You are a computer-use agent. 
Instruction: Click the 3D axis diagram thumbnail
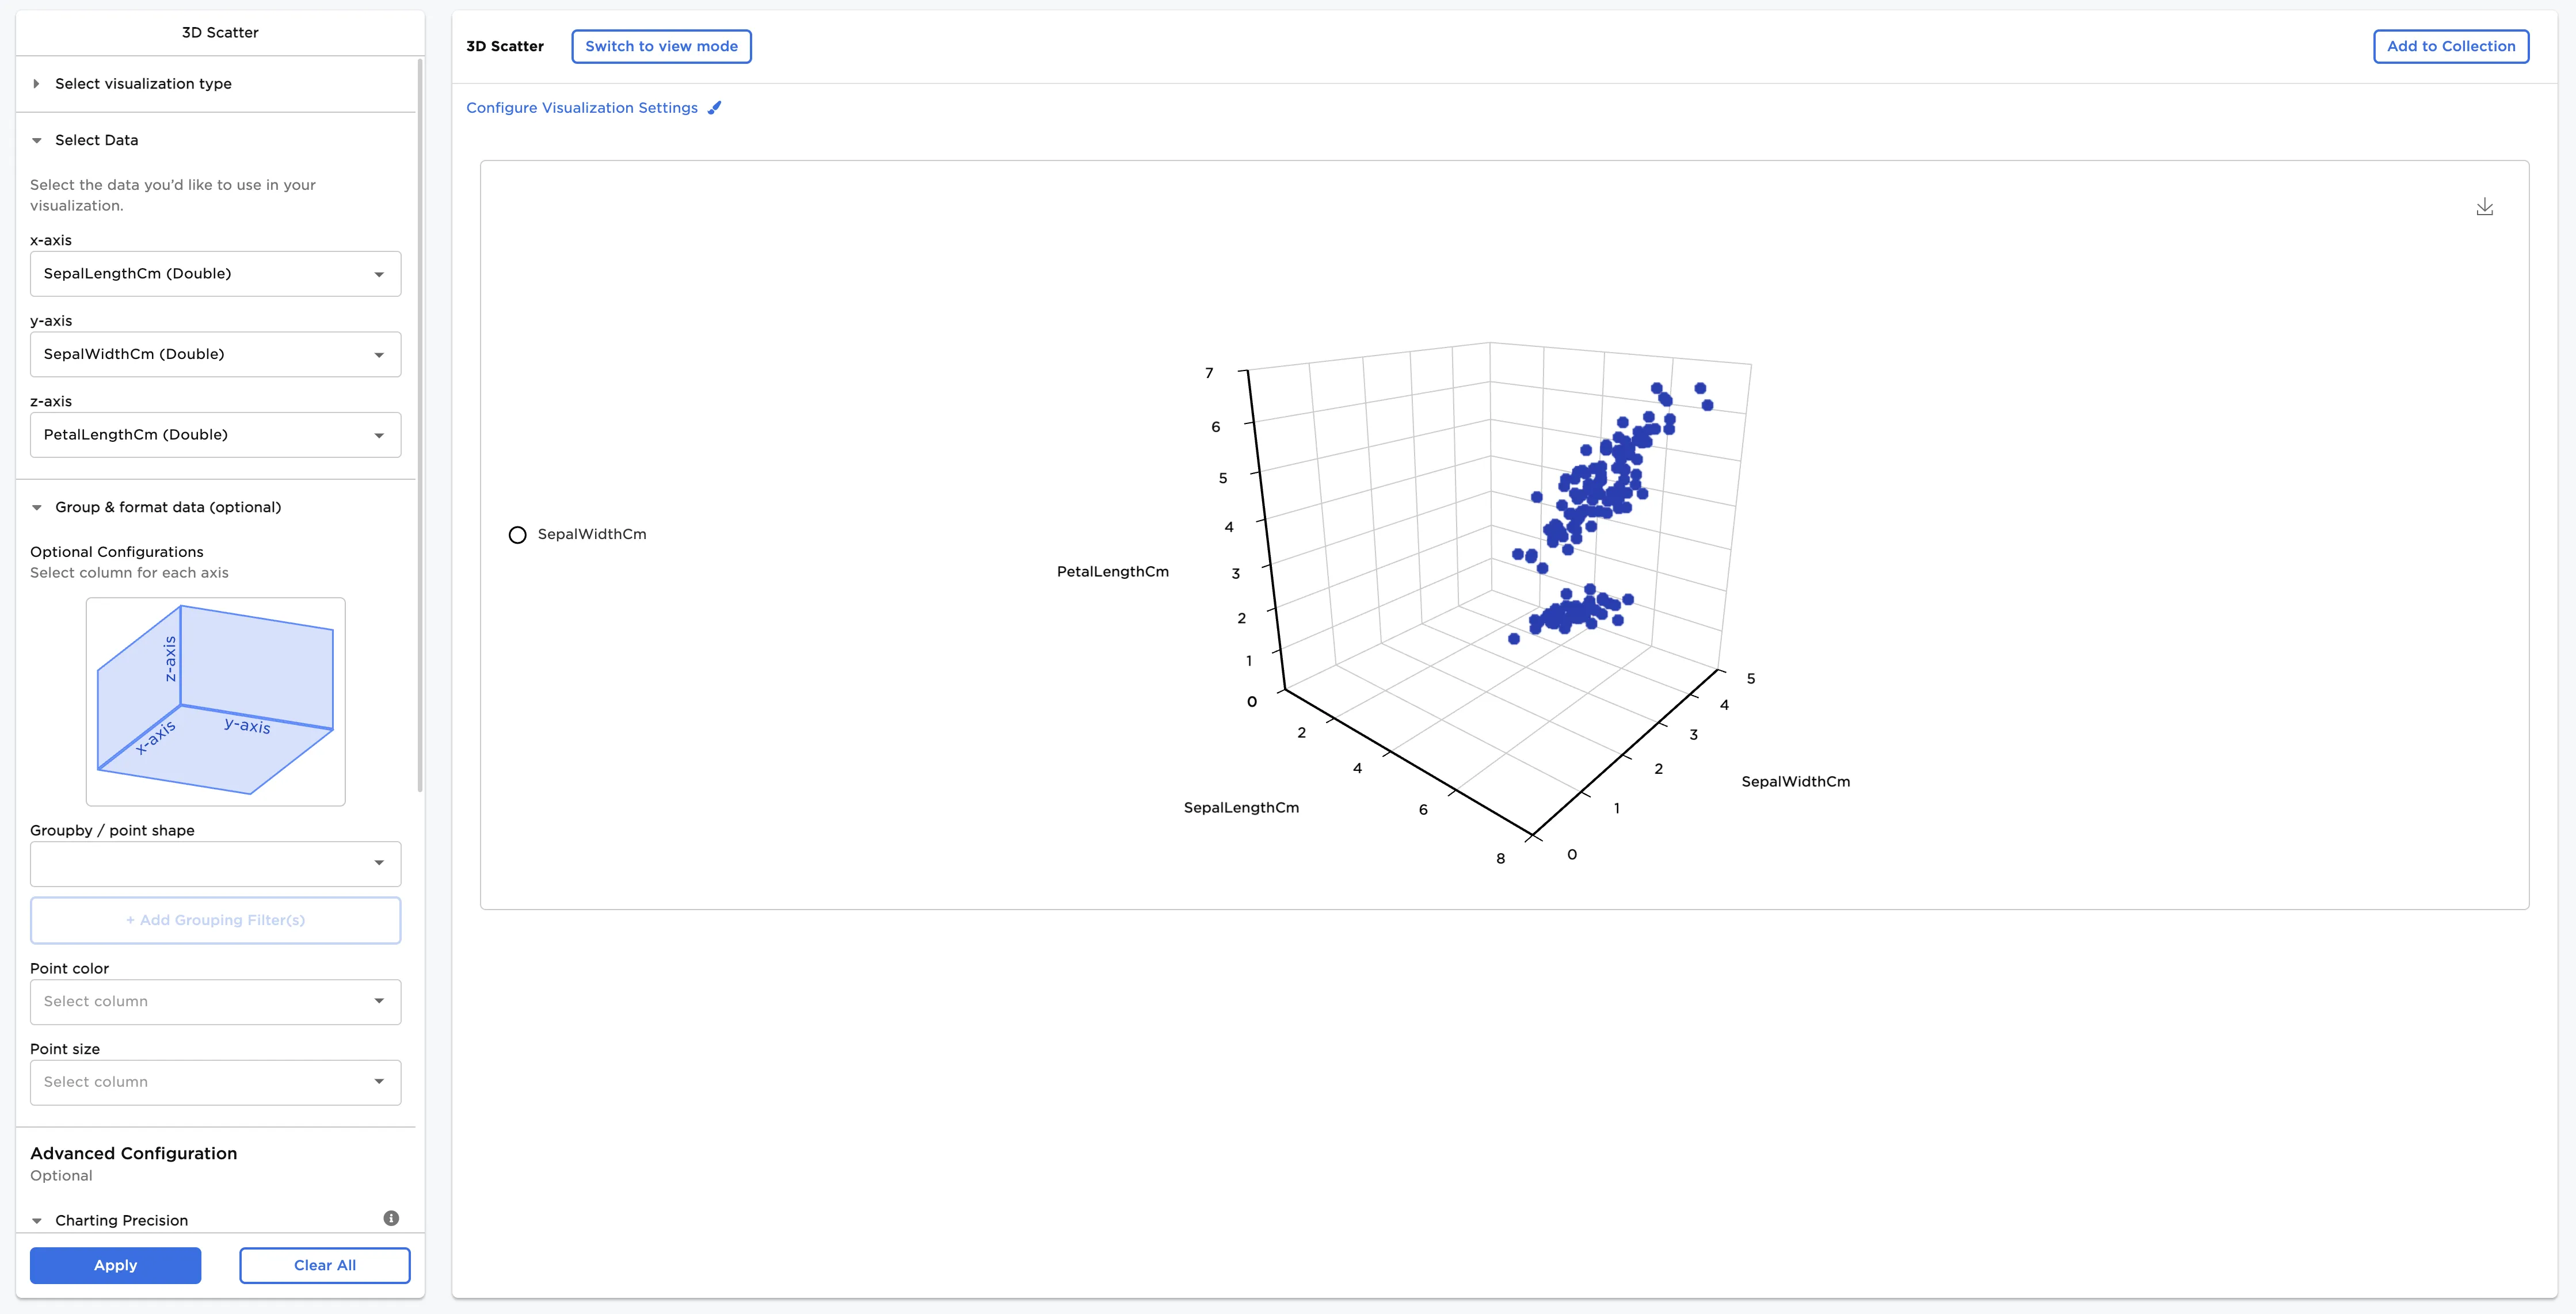[x=215, y=702]
